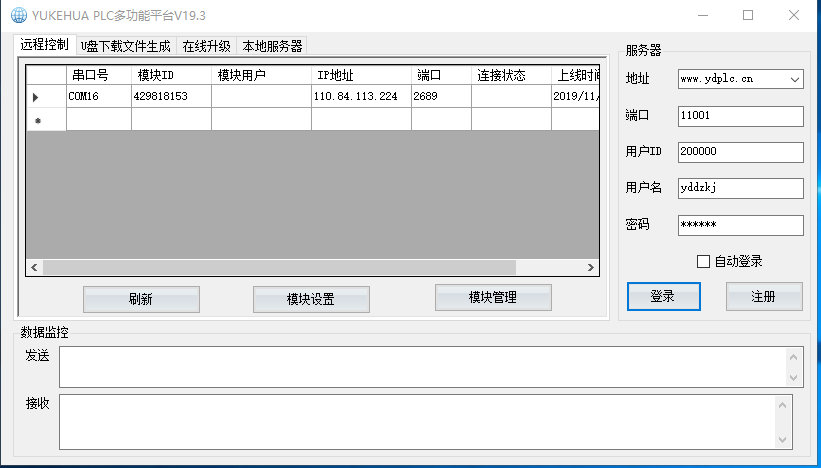Viewport: 821px width, 468px height.
Task: Click the up arrow in the 发送 box scrollbar
Action: [795, 356]
